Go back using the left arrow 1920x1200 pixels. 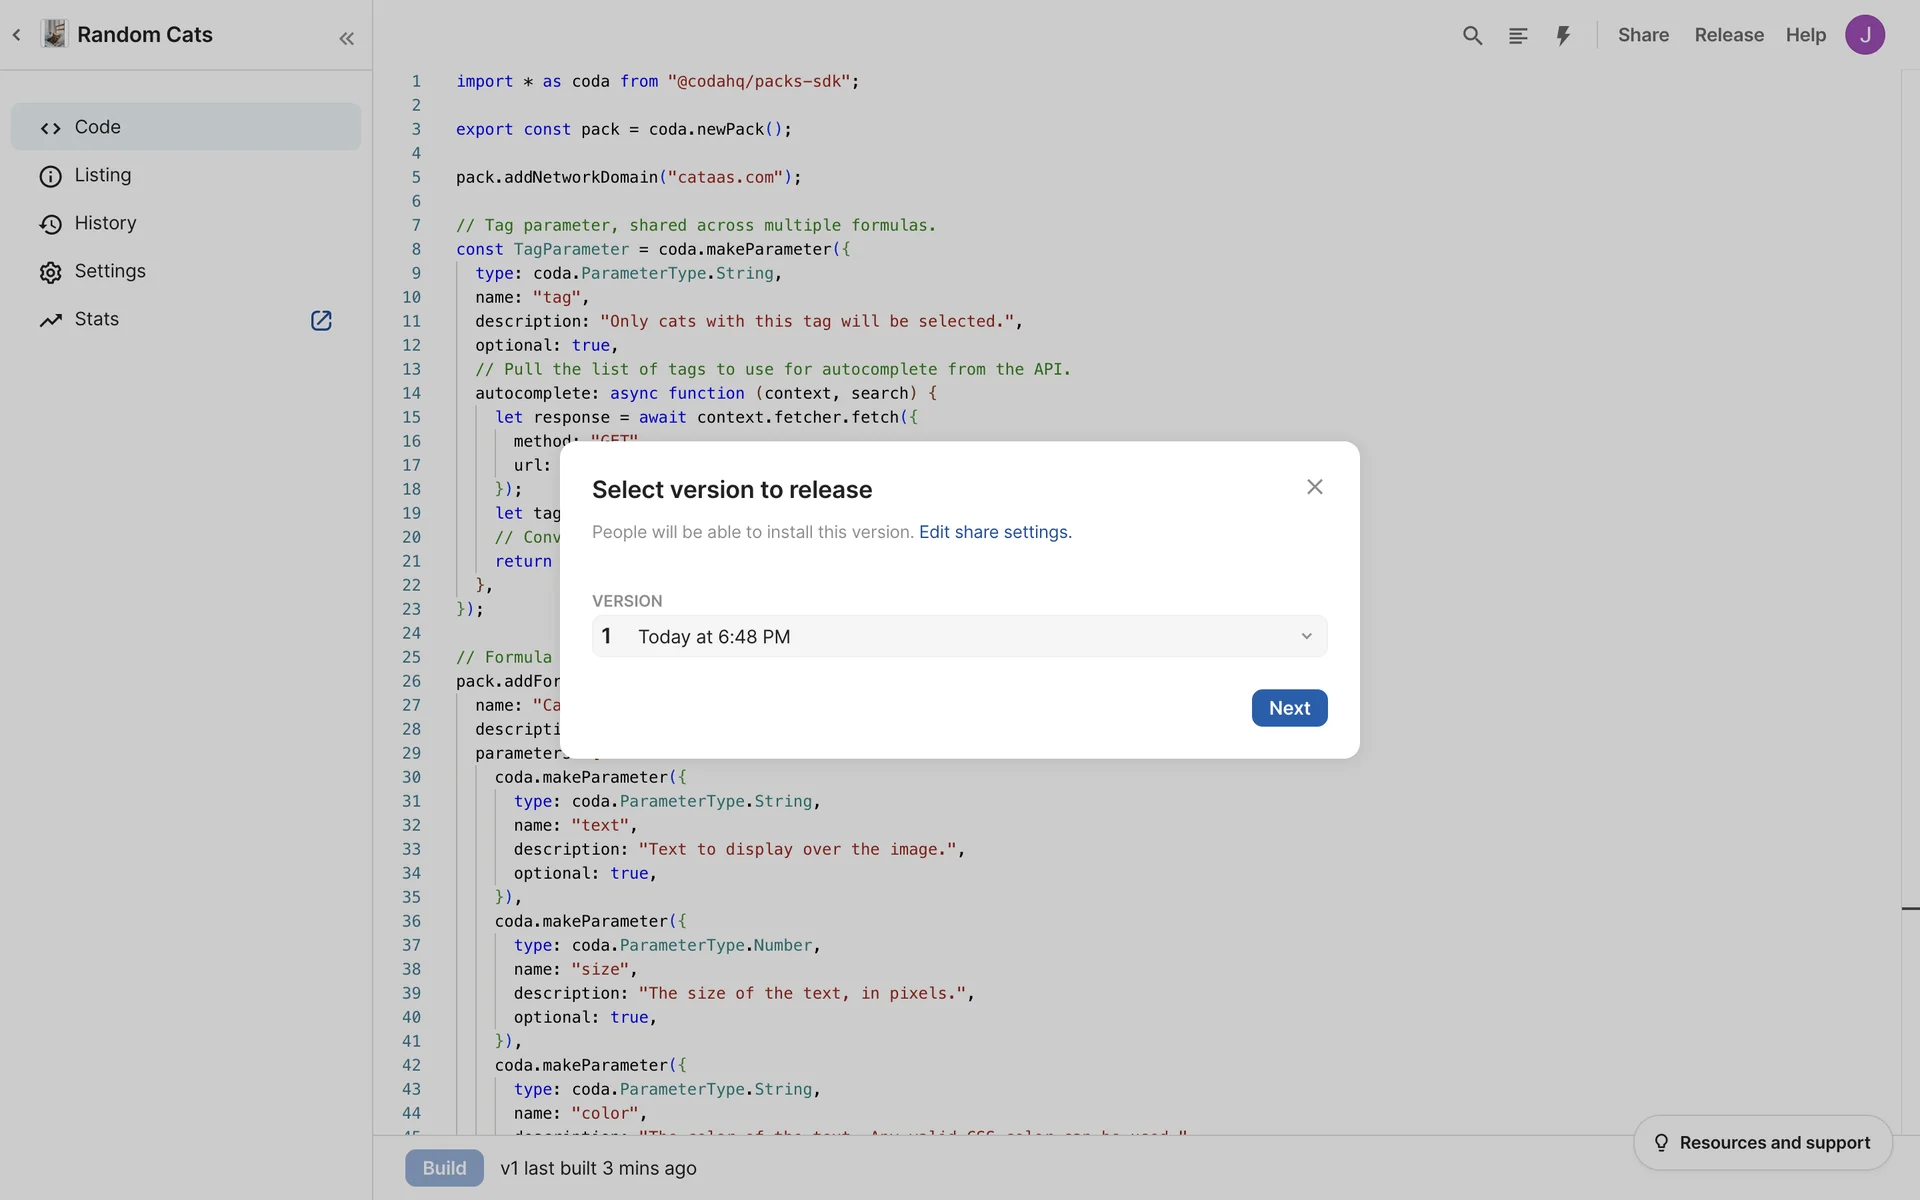17,35
